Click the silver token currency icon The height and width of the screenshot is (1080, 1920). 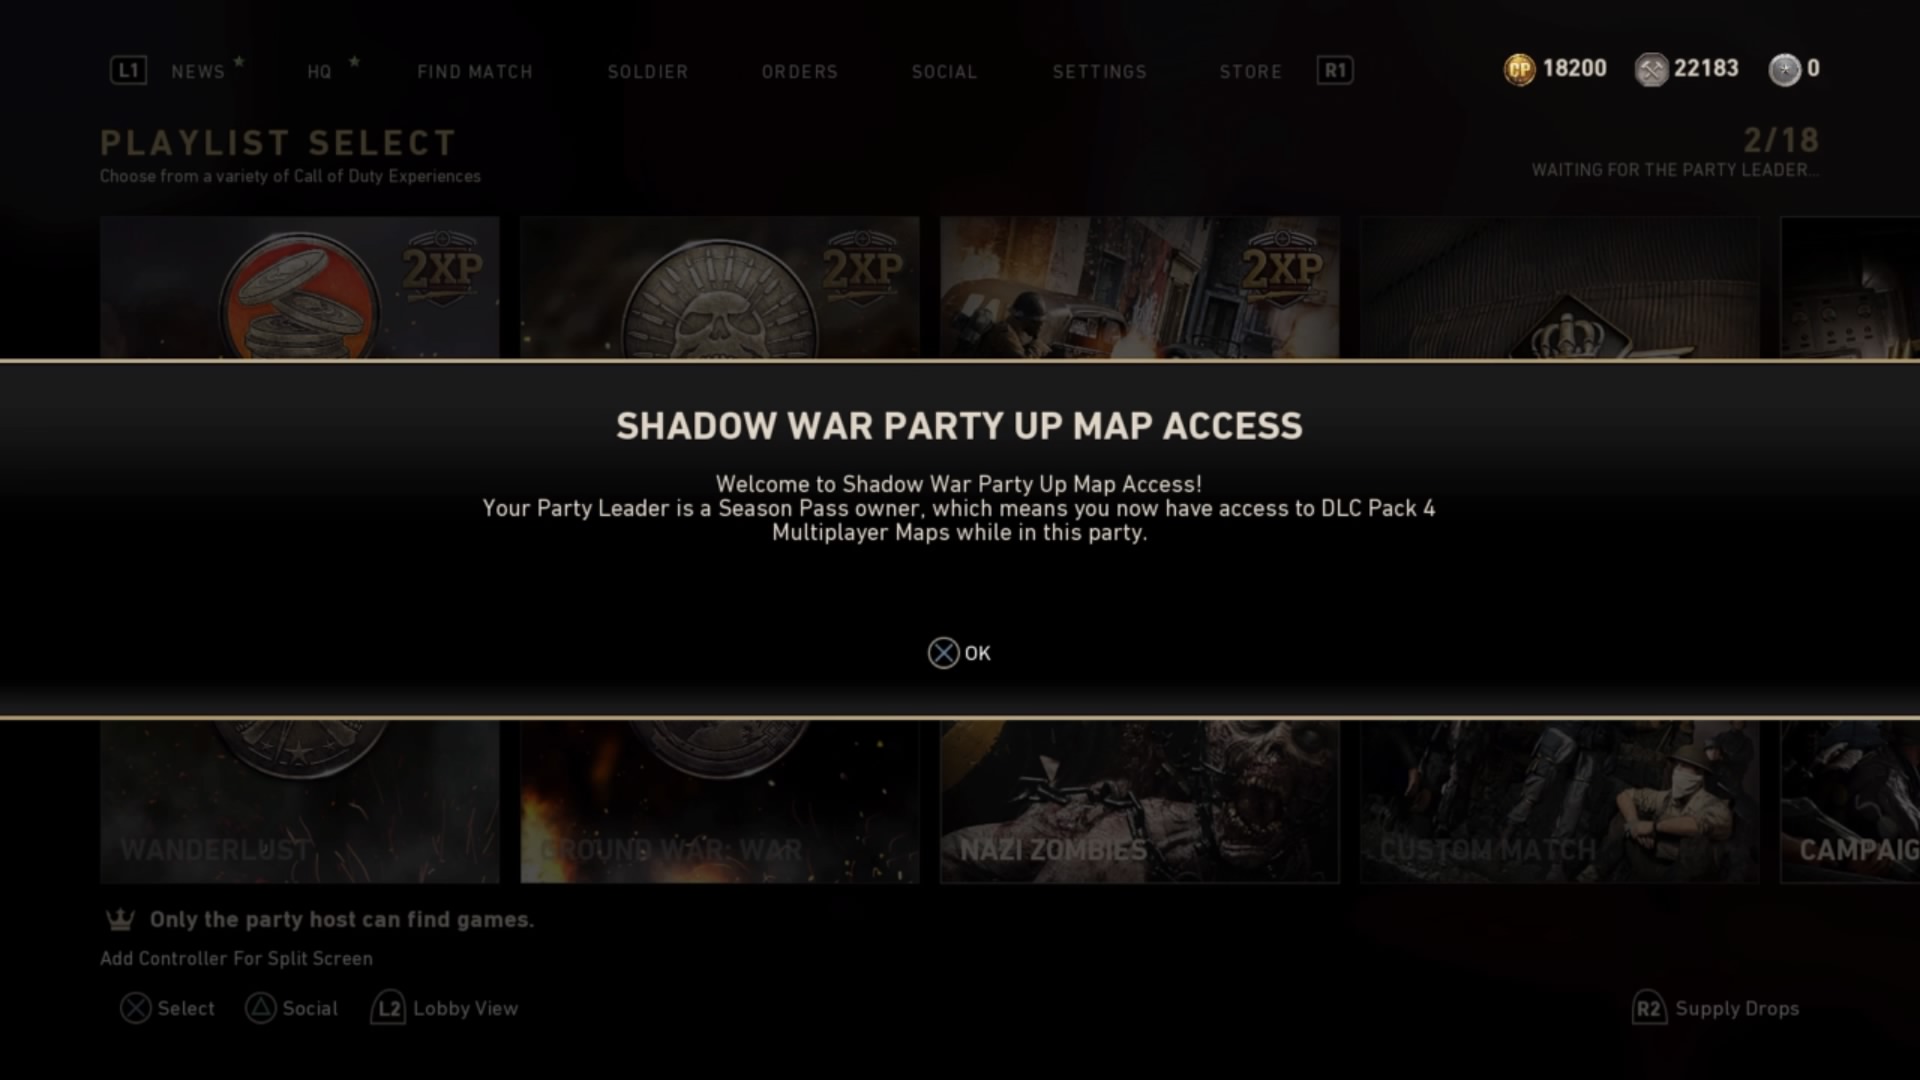pos(1784,69)
